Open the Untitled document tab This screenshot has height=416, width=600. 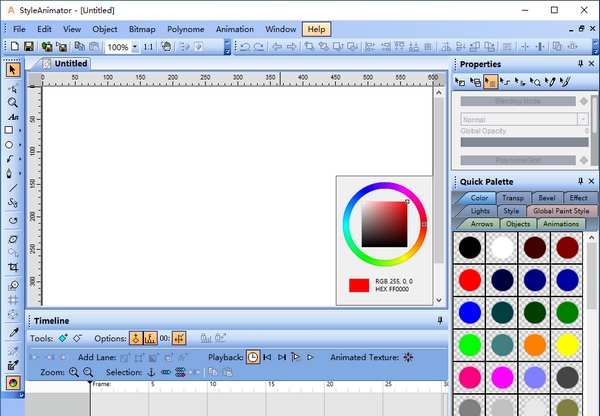(x=71, y=64)
